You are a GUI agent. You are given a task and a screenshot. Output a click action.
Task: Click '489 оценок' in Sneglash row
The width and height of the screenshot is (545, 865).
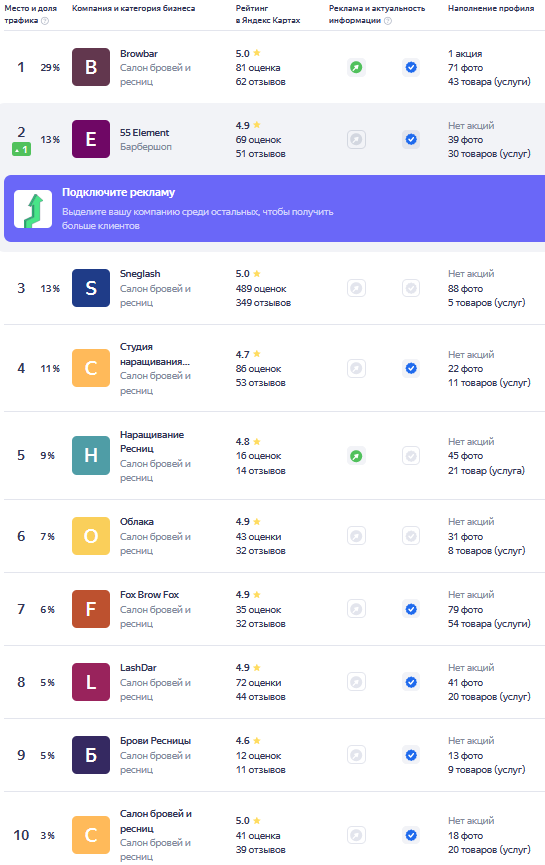point(261,289)
